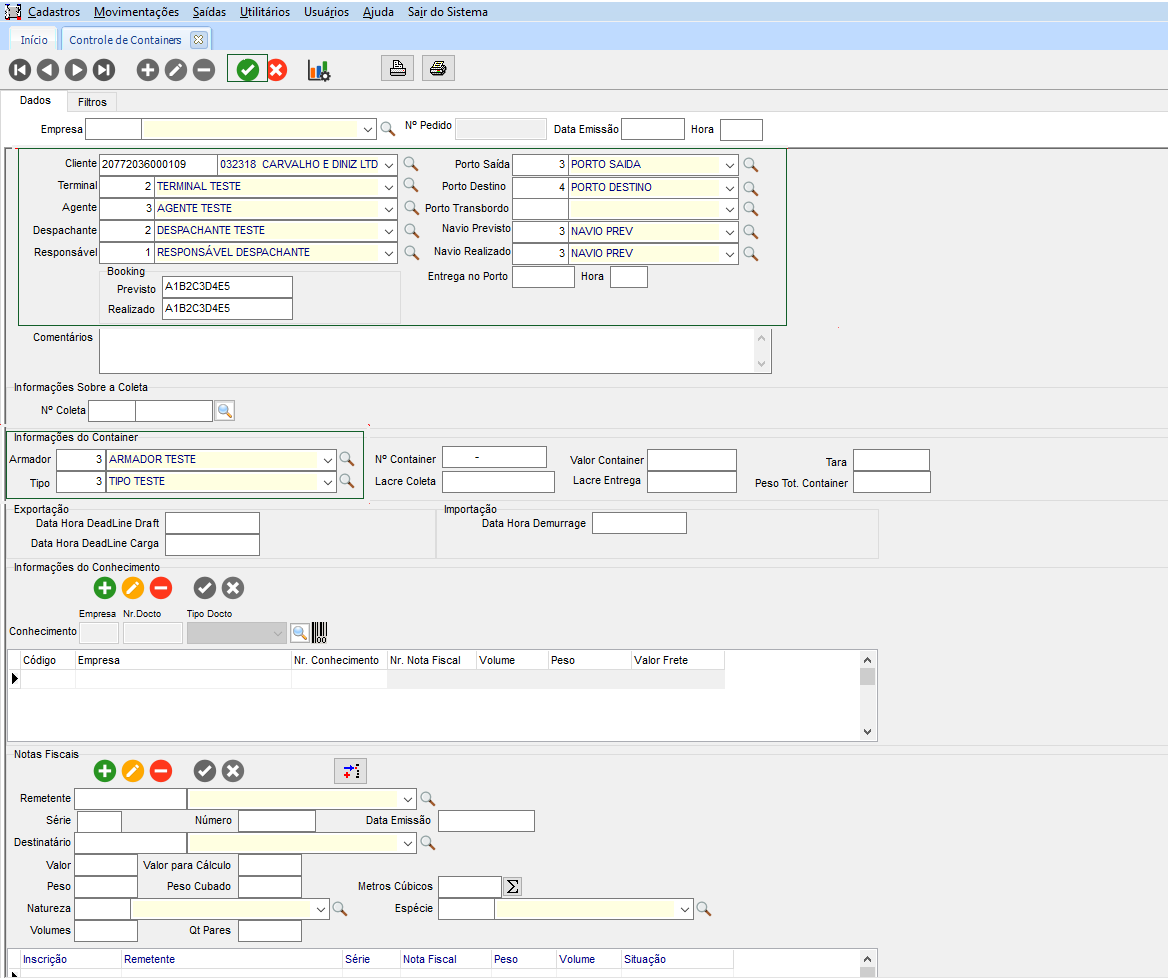The height and width of the screenshot is (978, 1168).
Task: Go to the first record navigation button
Action: click(x=20, y=70)
